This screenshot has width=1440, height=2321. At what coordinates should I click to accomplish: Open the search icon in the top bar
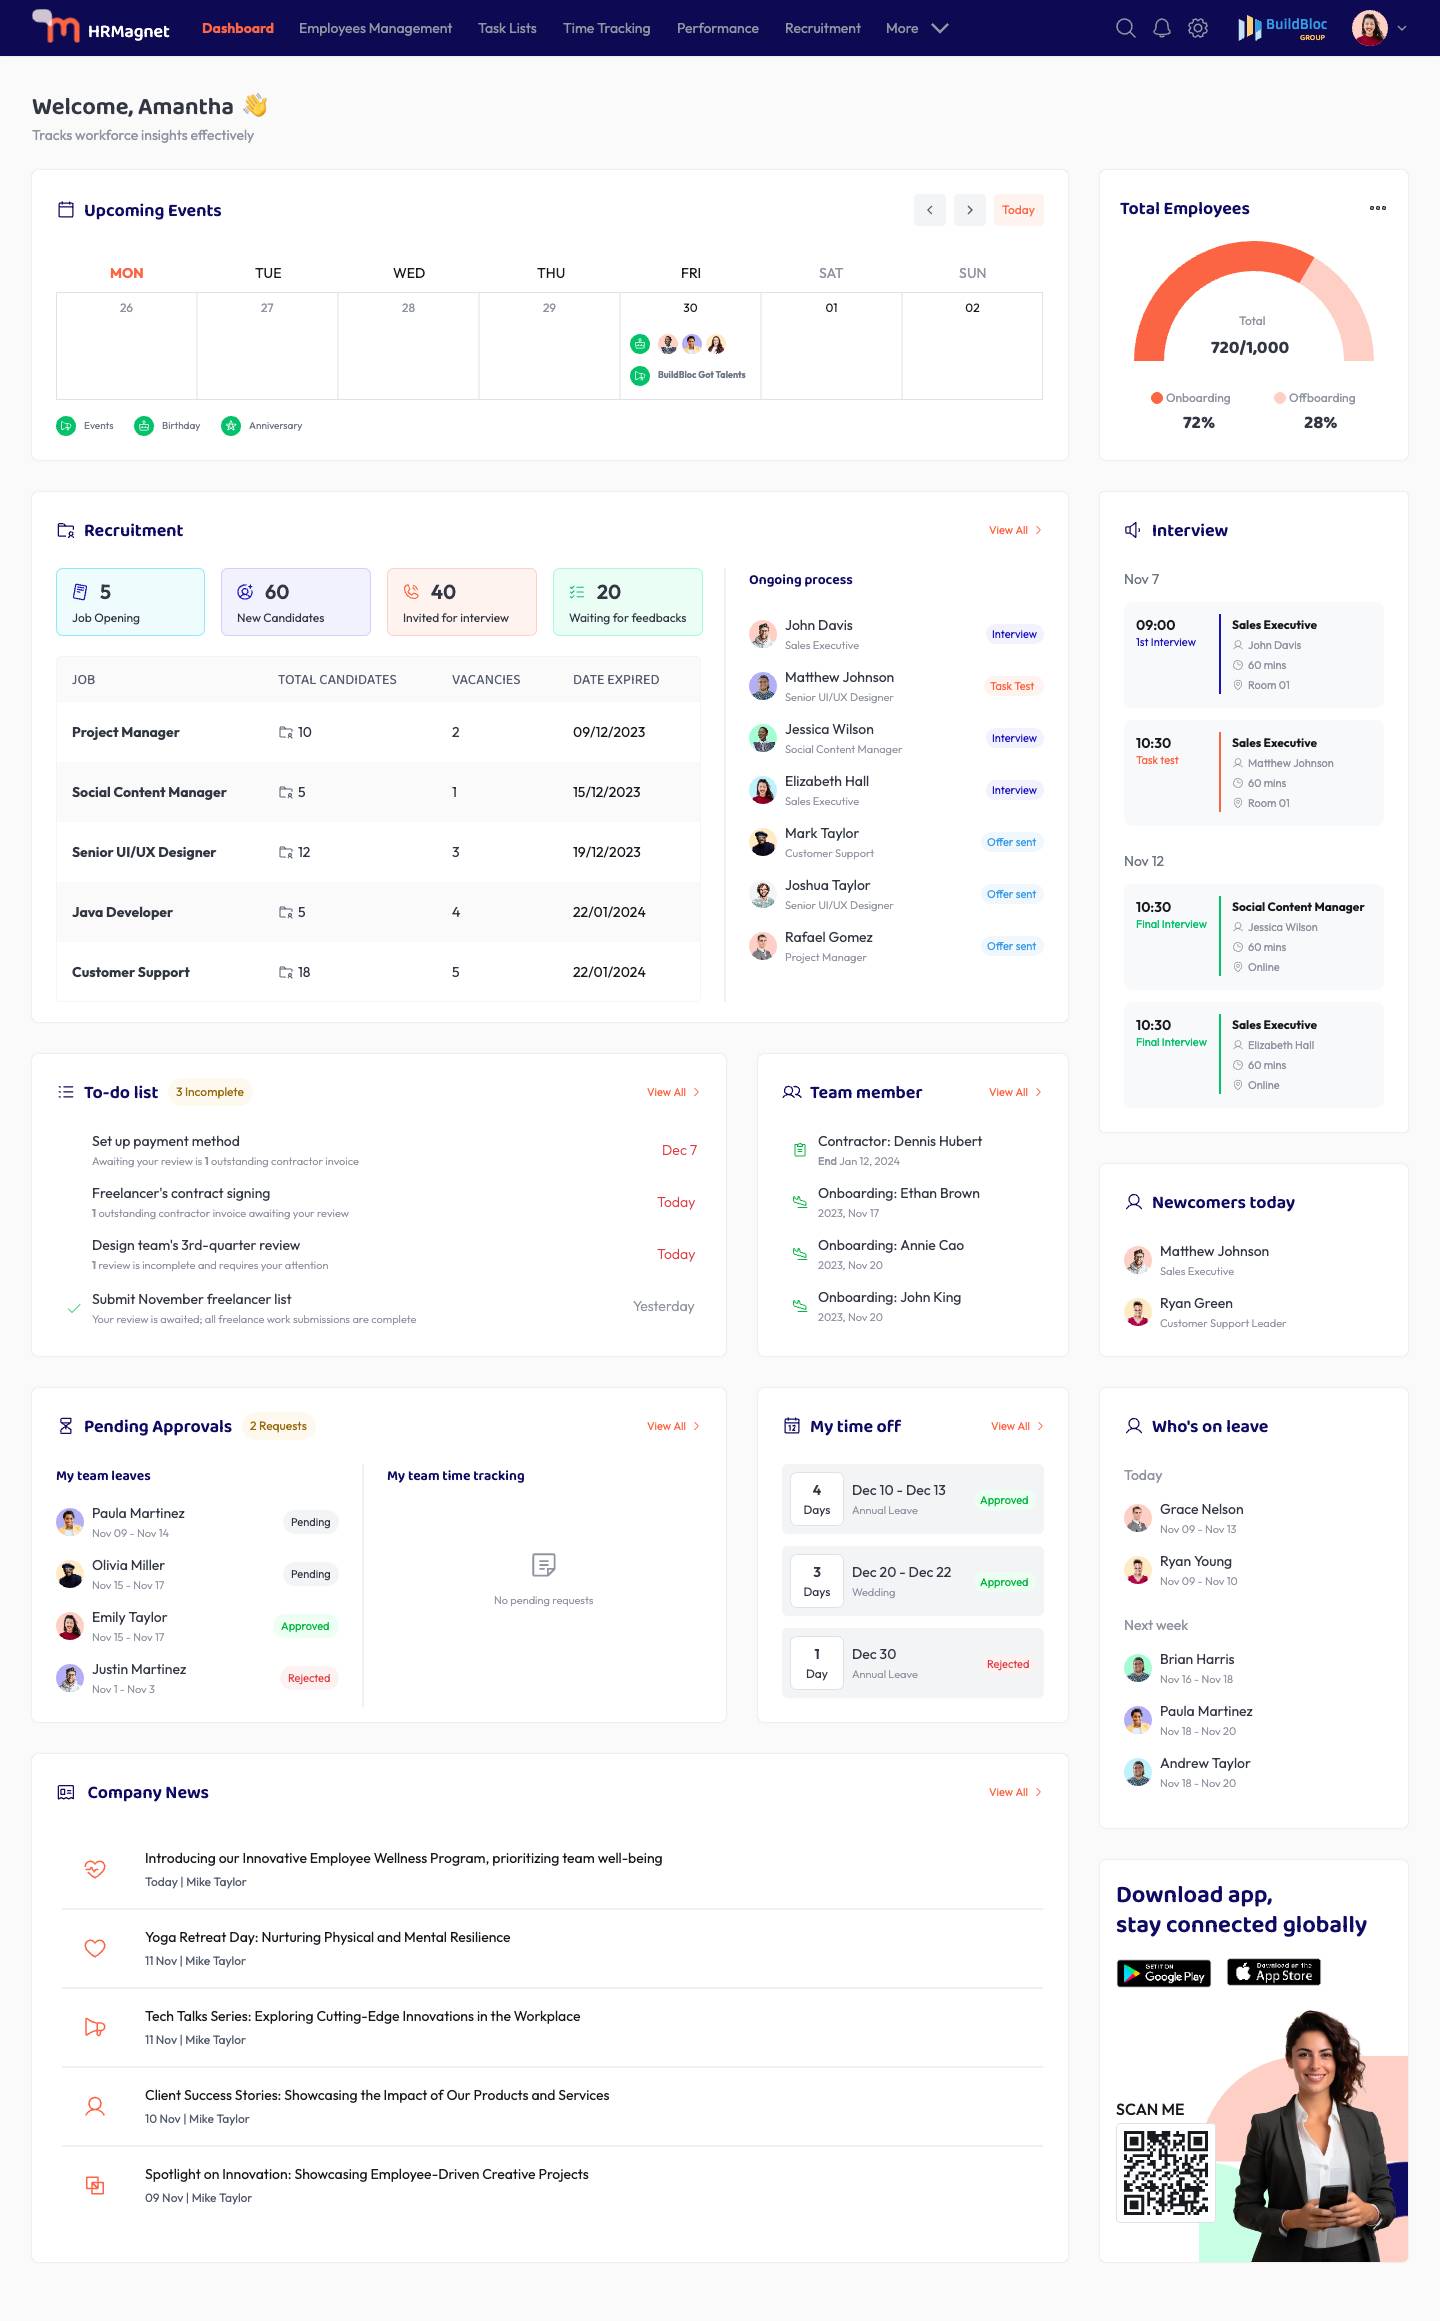pos(1126,28)
